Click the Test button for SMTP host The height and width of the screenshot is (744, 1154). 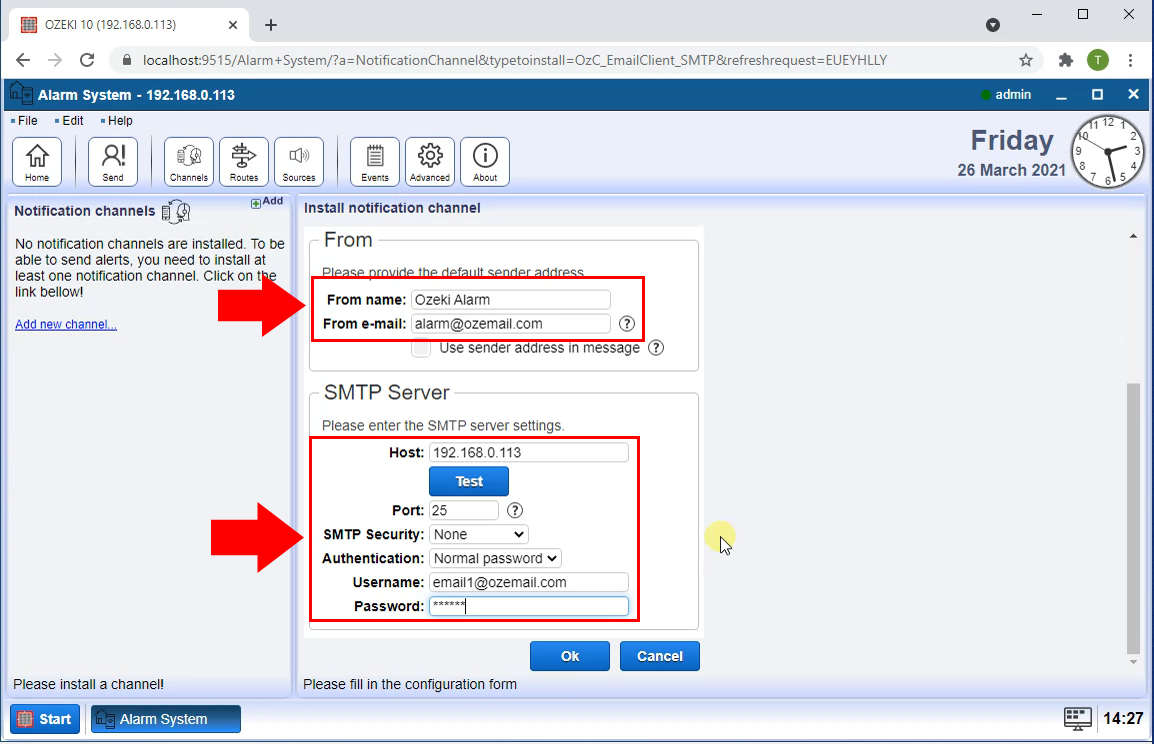click(469, 481)
